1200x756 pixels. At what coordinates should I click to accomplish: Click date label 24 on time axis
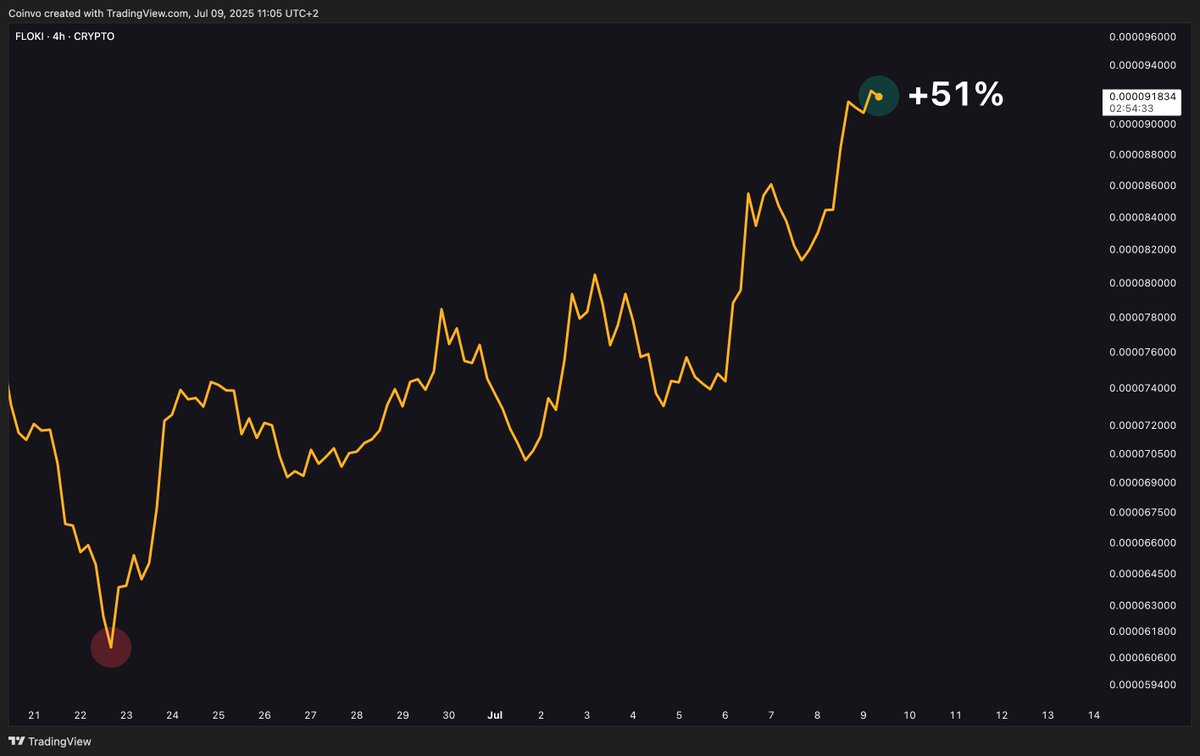click(172, 715)
